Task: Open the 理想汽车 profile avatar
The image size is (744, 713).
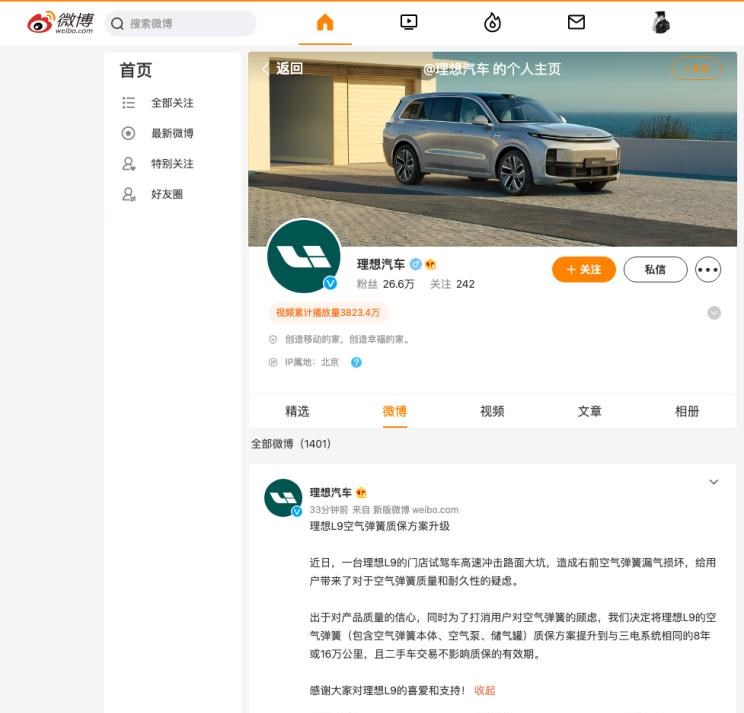Action: (304, 256)
